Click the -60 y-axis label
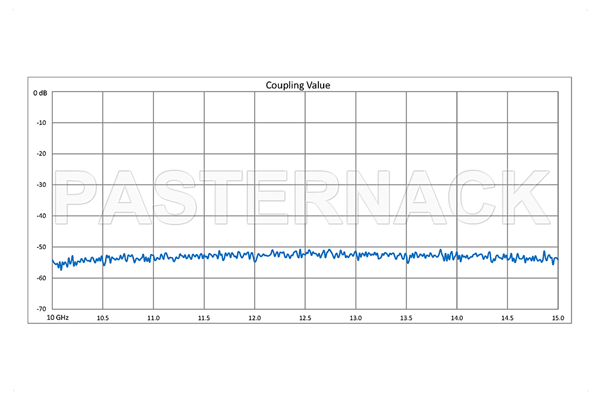 [x=41, y=278]
